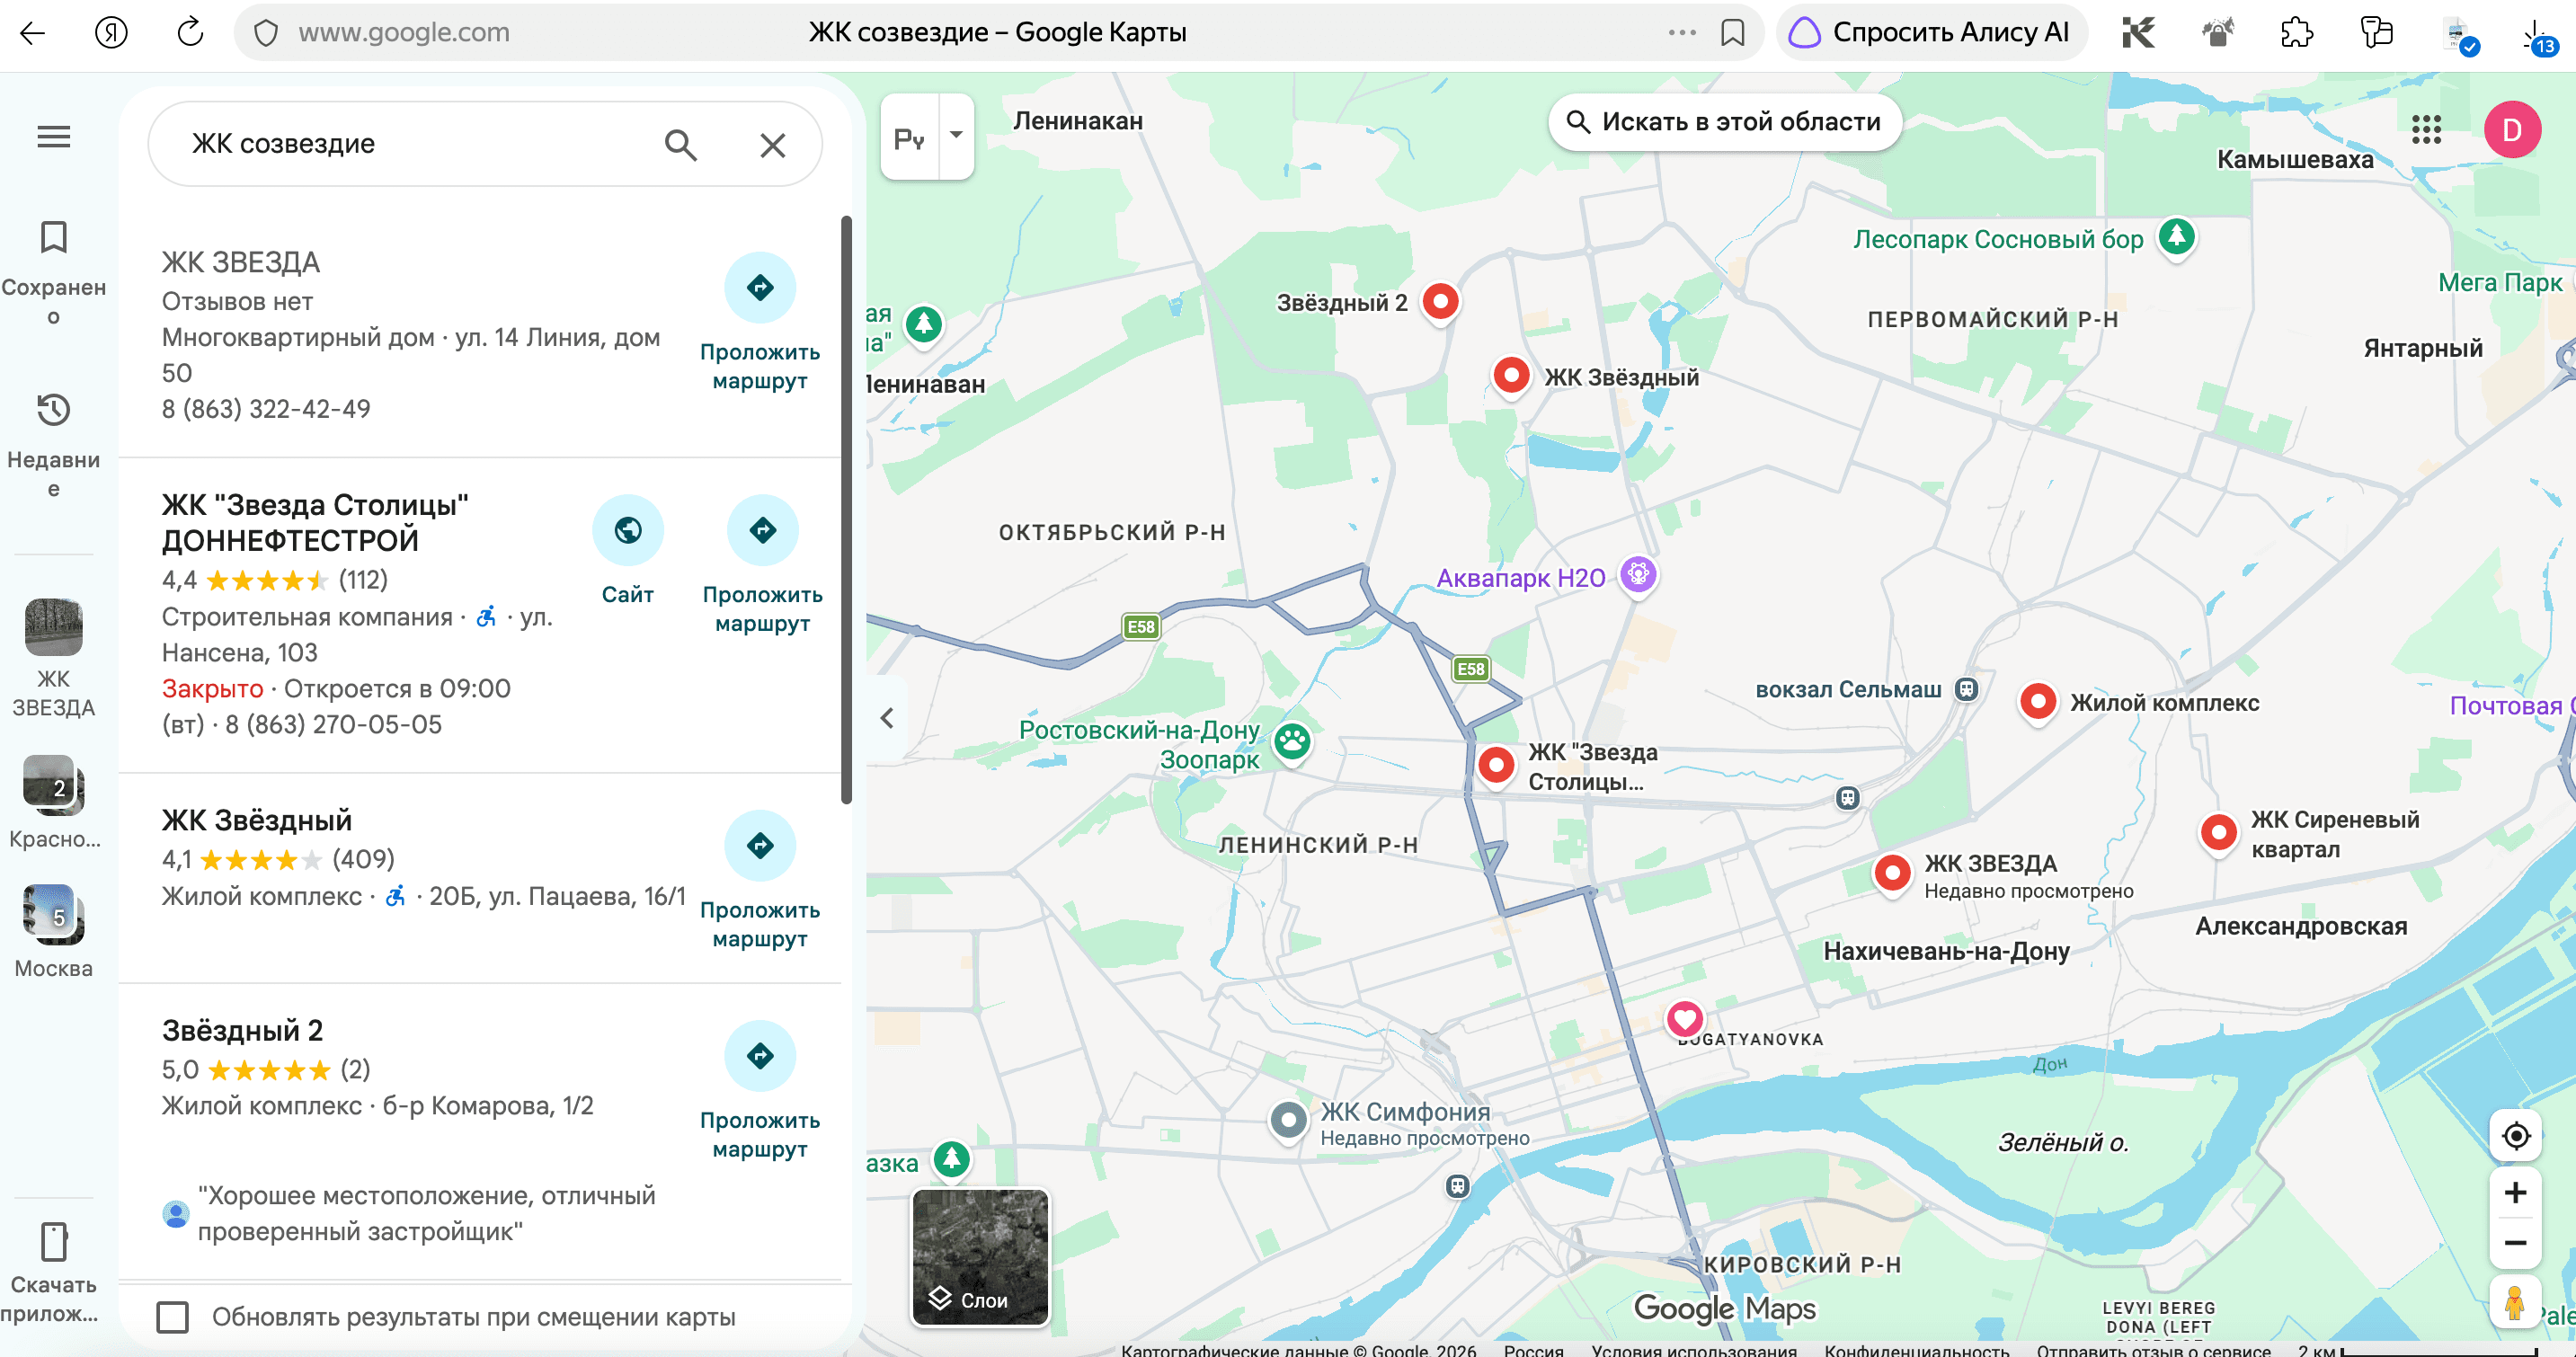
Task: Open Условия использования link in map footer
Action: [x=1694, y=1349]
